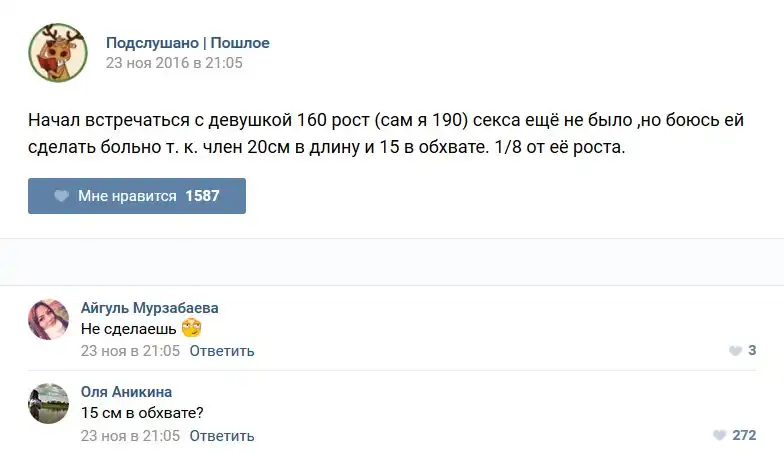Visit Оля Аникина's profile name link
Screen dimensions: 784x454
pos(126,392)
